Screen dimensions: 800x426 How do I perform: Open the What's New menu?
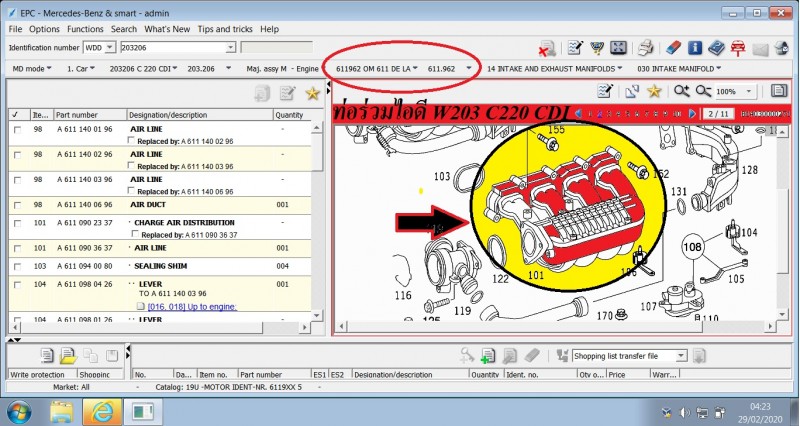167,29
